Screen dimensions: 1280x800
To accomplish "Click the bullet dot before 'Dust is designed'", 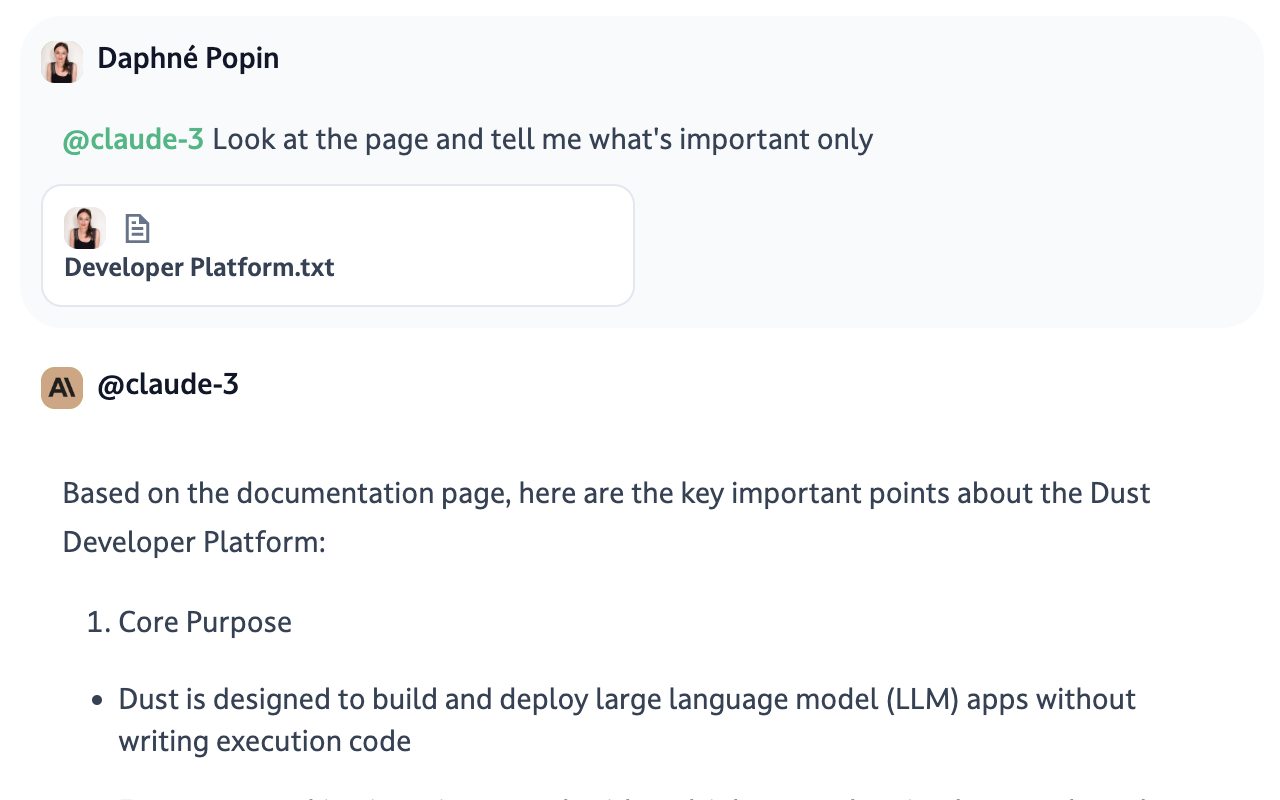I will pos(97,700).
